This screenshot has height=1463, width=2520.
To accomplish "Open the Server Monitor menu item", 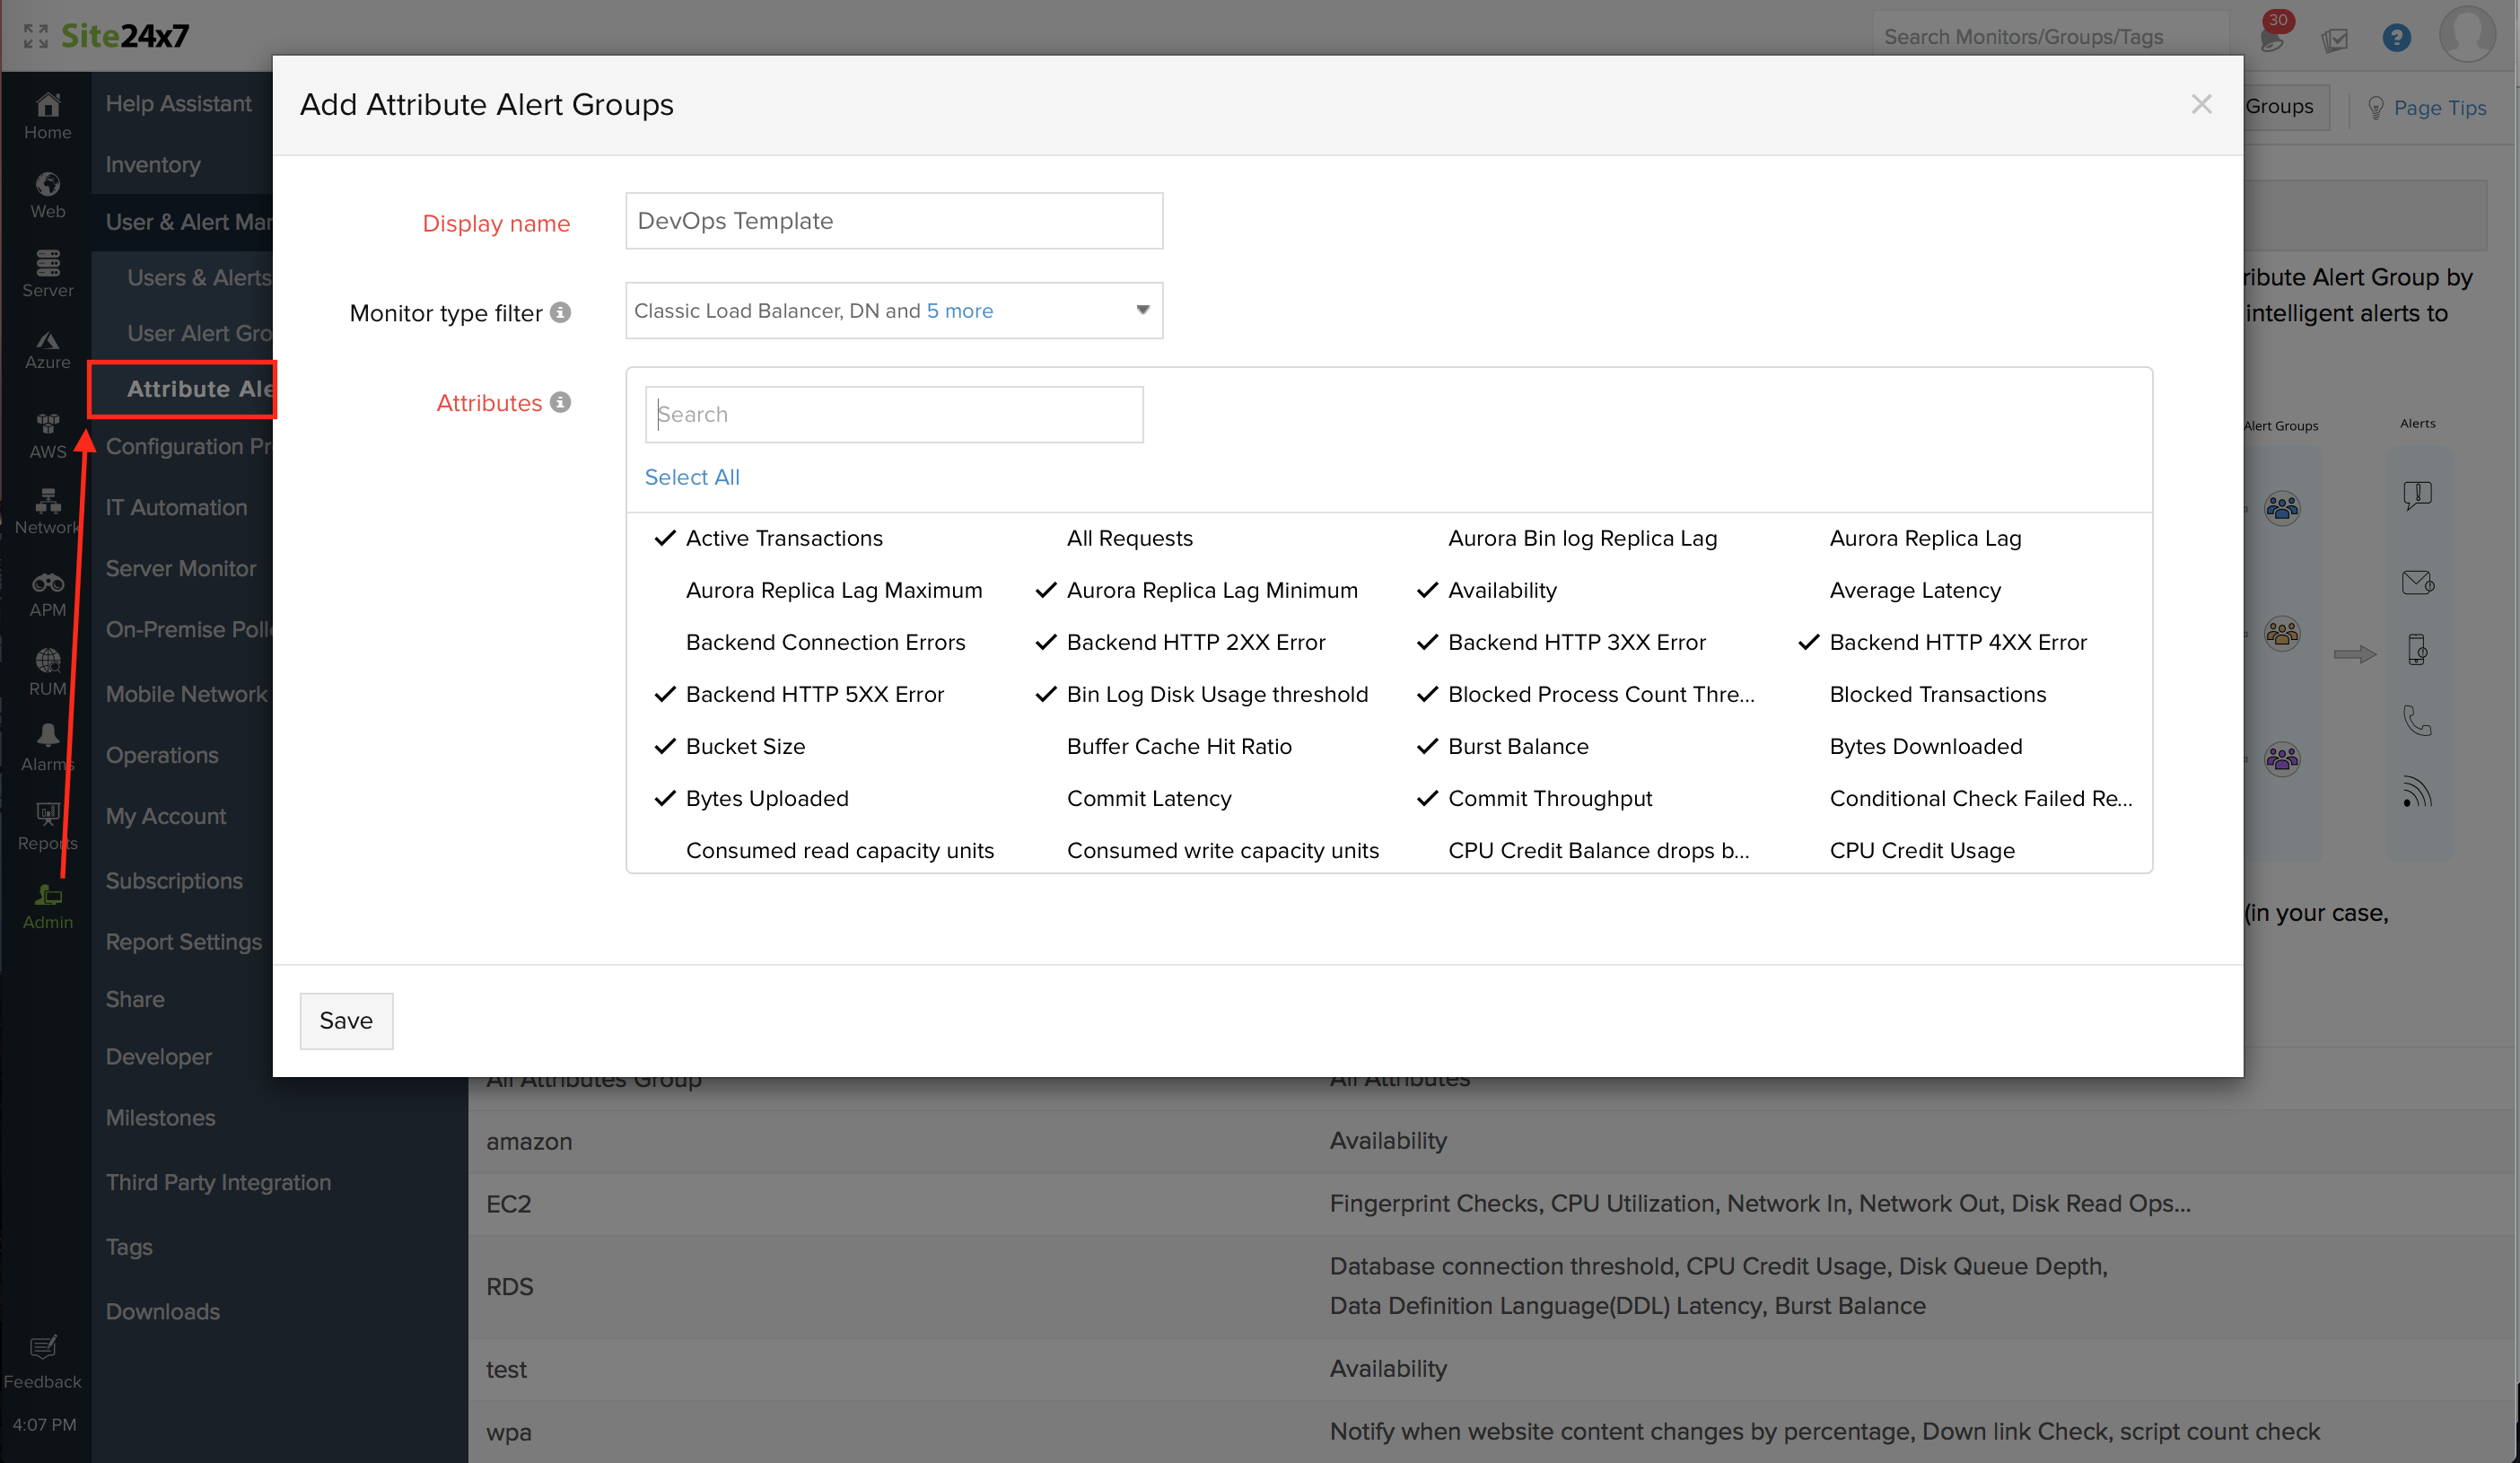I will [181, 568].
